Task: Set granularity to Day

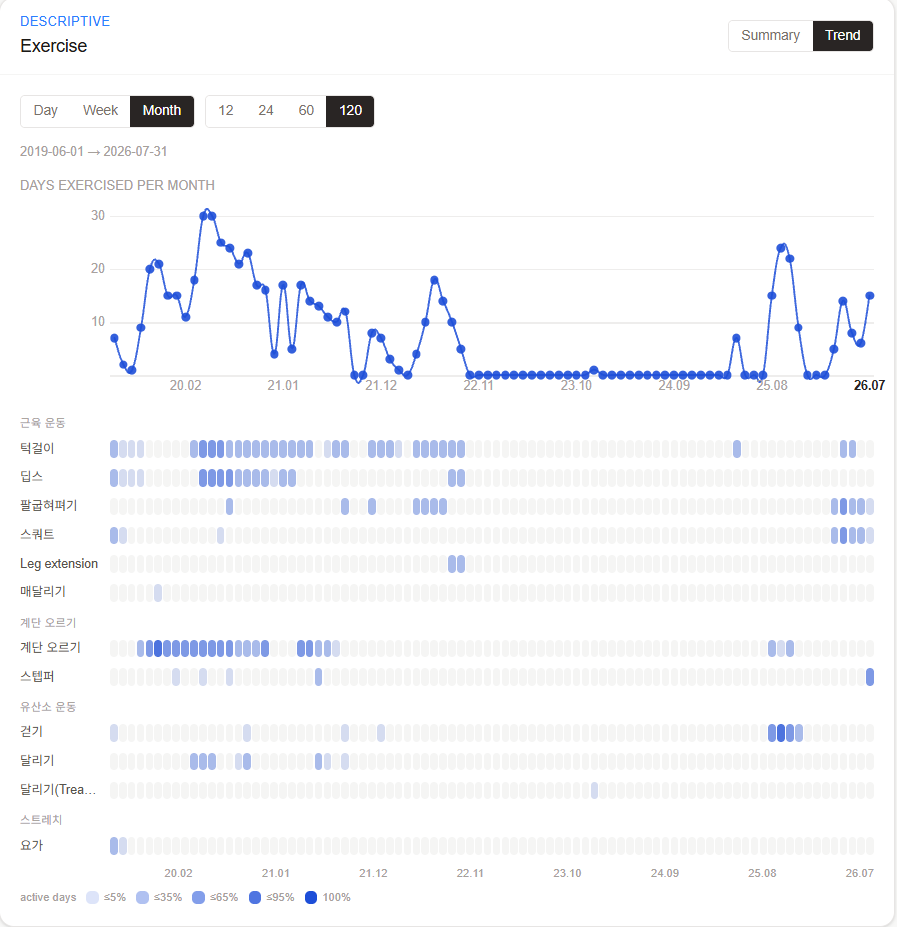Action: [x=46, y=111]
